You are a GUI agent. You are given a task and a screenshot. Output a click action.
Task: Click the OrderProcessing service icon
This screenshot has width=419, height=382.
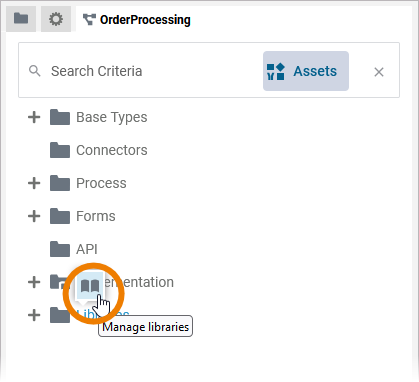coord(89,20)
